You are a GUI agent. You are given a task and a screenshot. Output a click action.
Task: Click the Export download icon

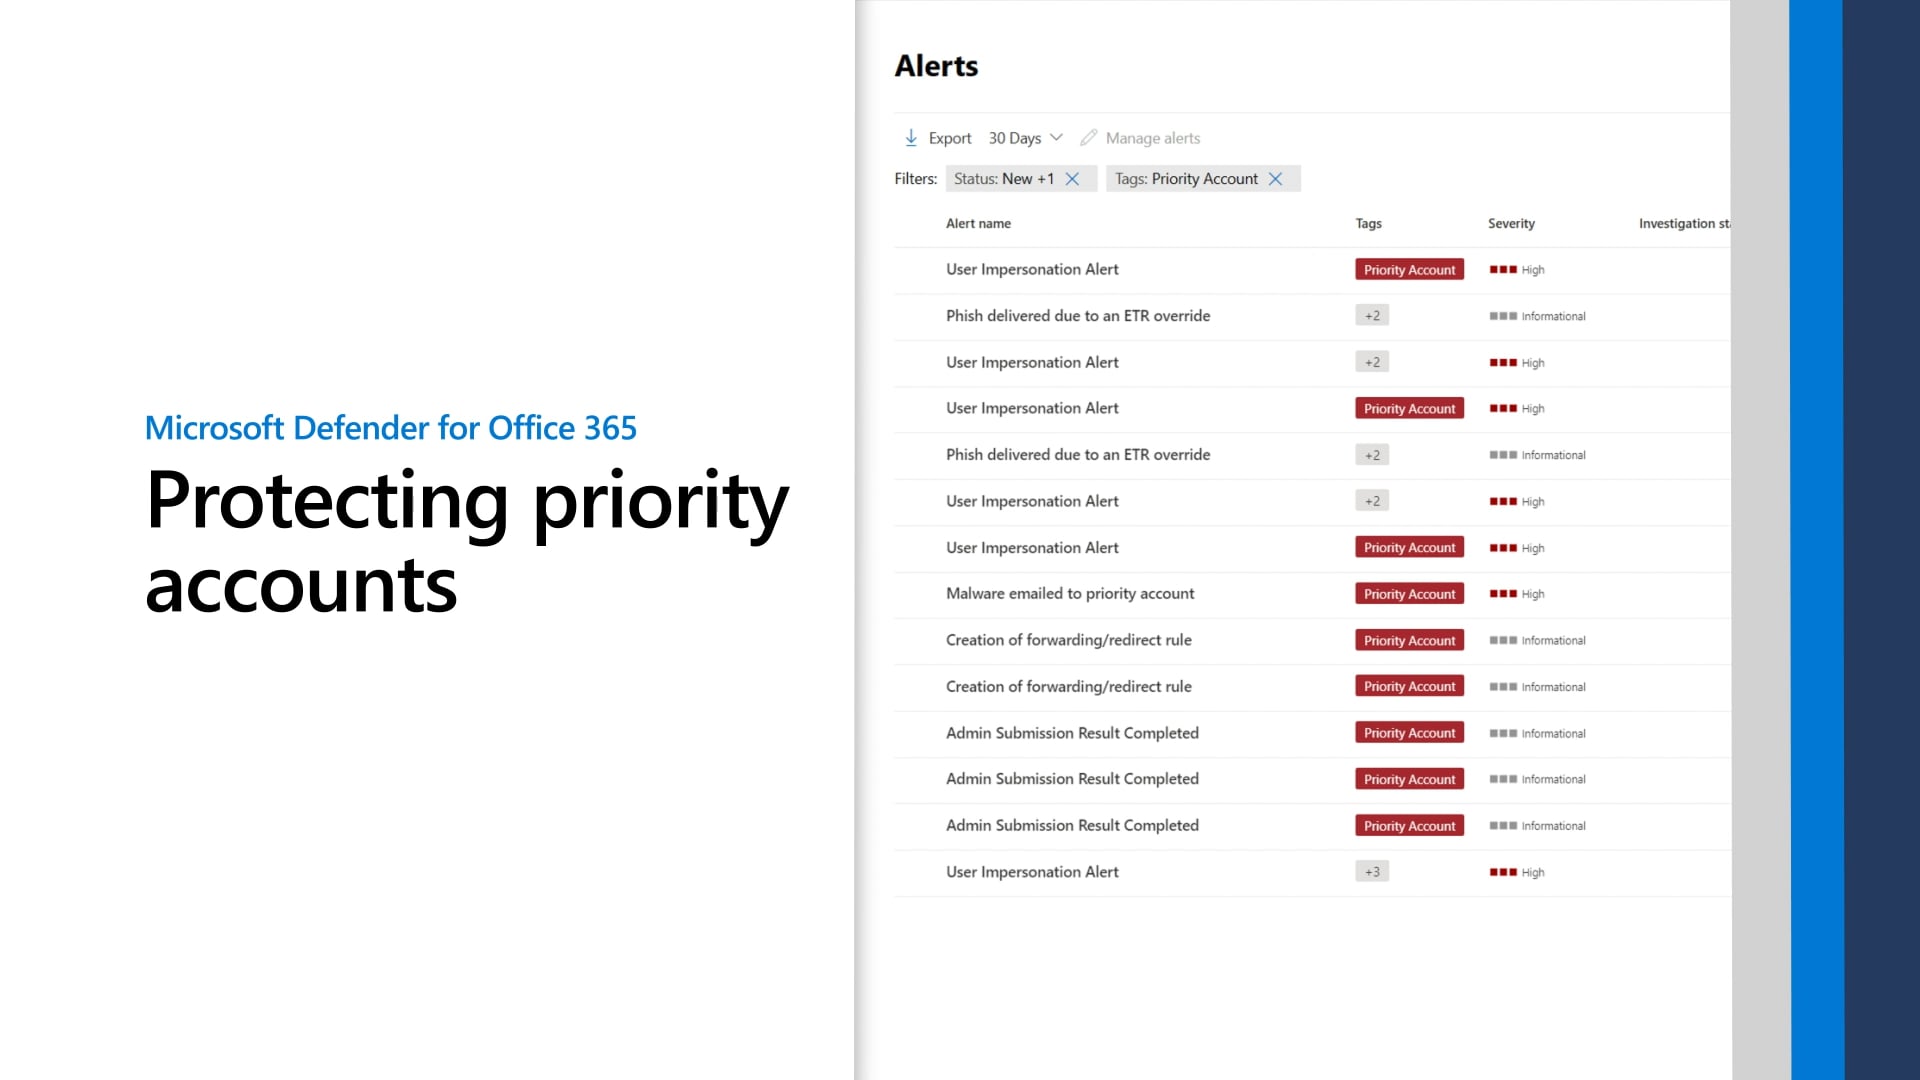point(912,137)
